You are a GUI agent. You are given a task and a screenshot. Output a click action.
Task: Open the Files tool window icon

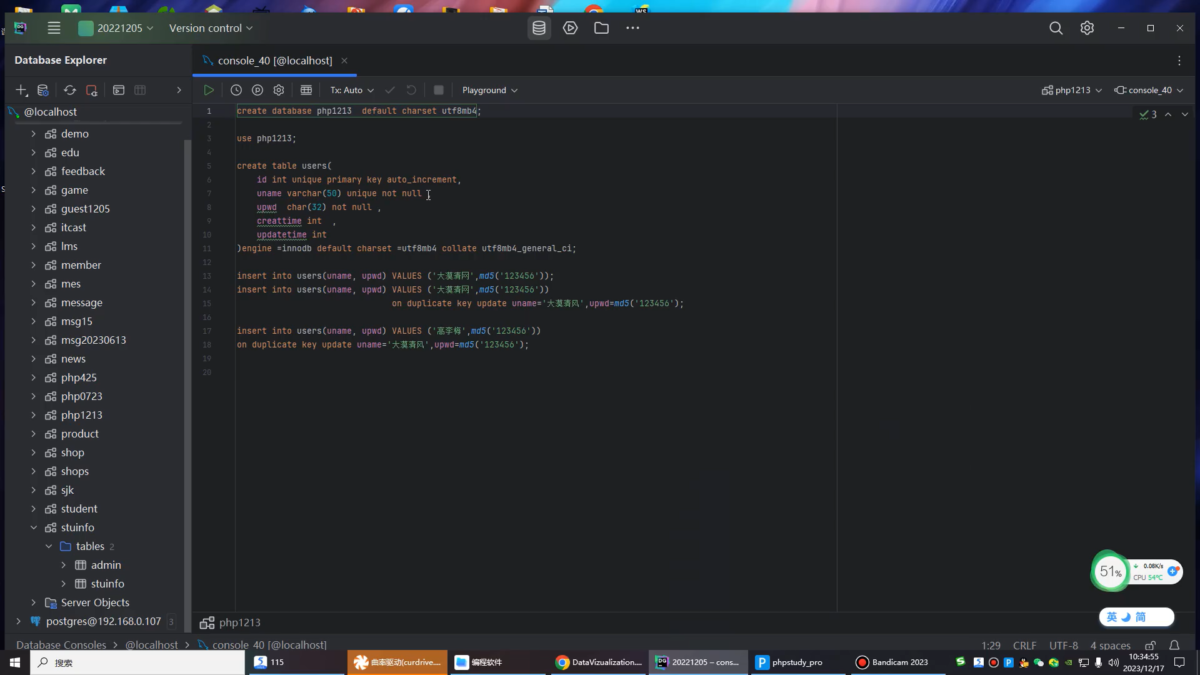click(601, 28)
